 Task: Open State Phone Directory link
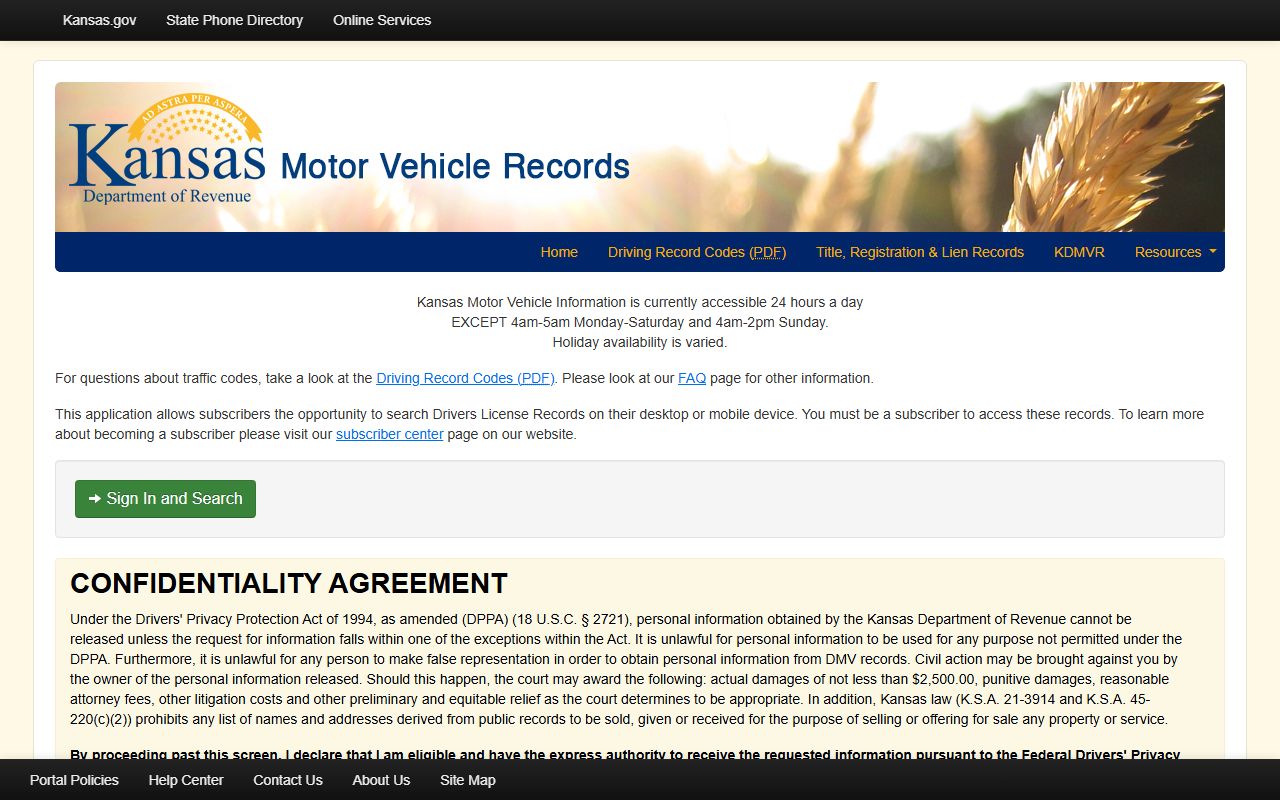[x=234, y=20]
